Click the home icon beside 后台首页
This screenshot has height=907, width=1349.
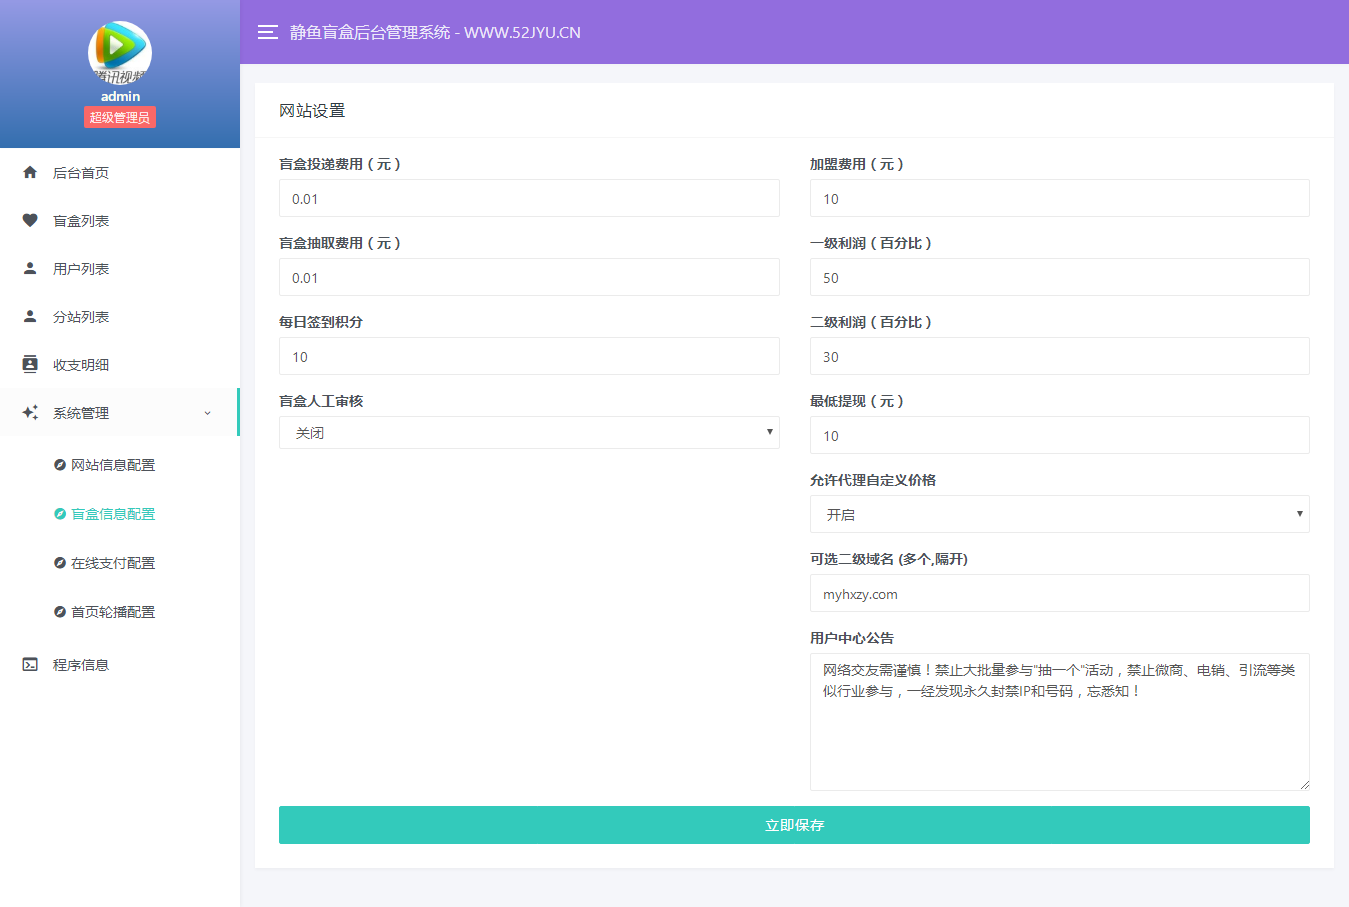(x=30, y=172)
